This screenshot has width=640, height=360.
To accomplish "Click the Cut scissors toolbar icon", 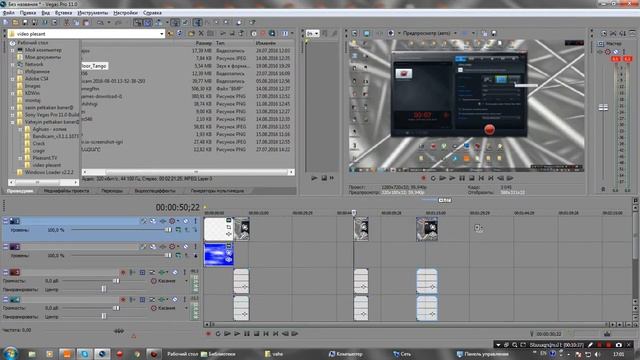I will click(67, 22).
